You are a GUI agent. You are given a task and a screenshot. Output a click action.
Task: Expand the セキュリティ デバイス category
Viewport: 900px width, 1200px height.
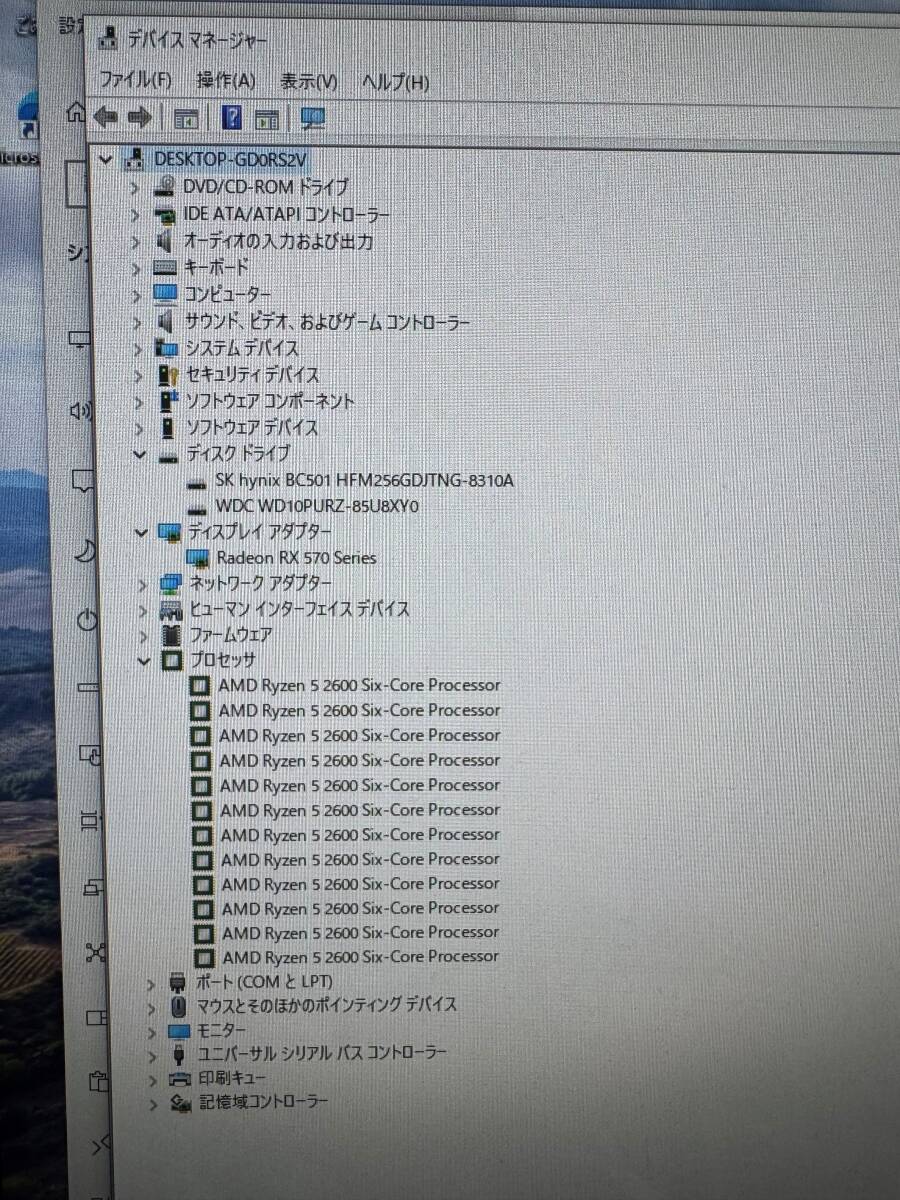click(138, 375)
